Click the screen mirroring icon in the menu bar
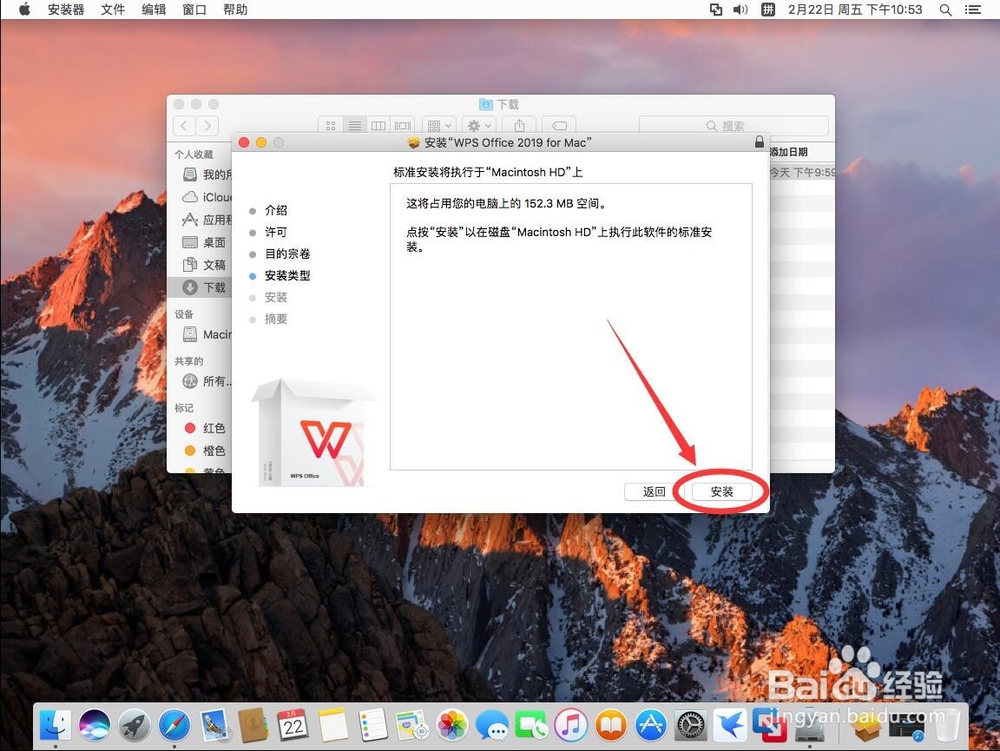Image resolution: width=1000 pixels, height=751 pixels. (716, 10)
